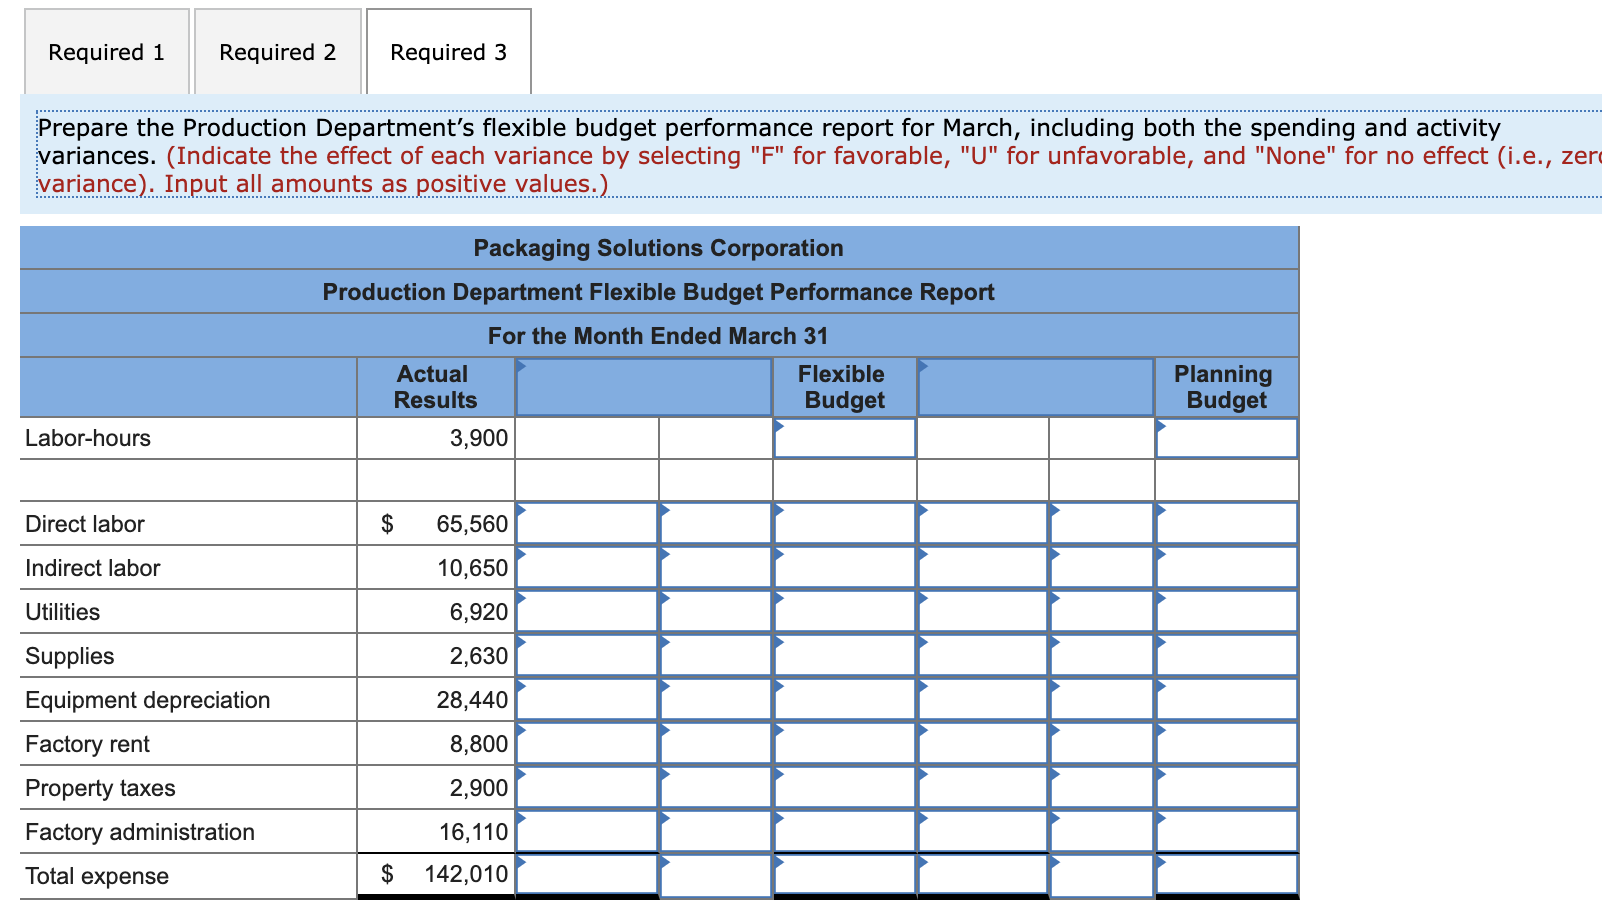Click the Equipment depreciation spending variance amount field

point(587,700)
